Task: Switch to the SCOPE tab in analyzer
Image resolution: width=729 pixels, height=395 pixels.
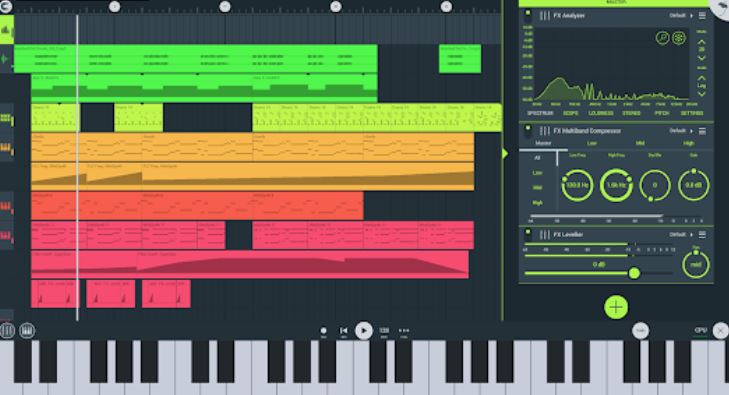Action: (x=570, y=113)
